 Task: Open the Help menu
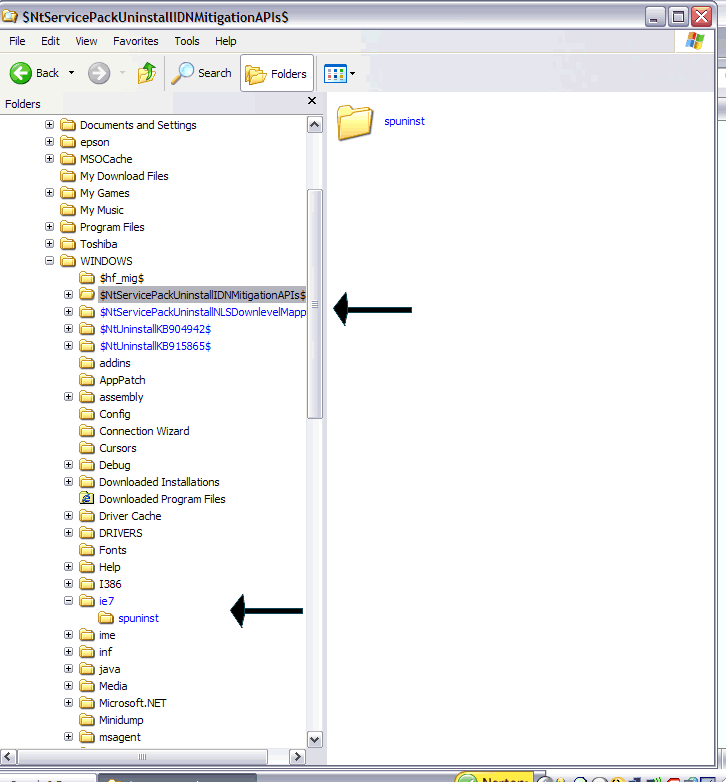225,41
